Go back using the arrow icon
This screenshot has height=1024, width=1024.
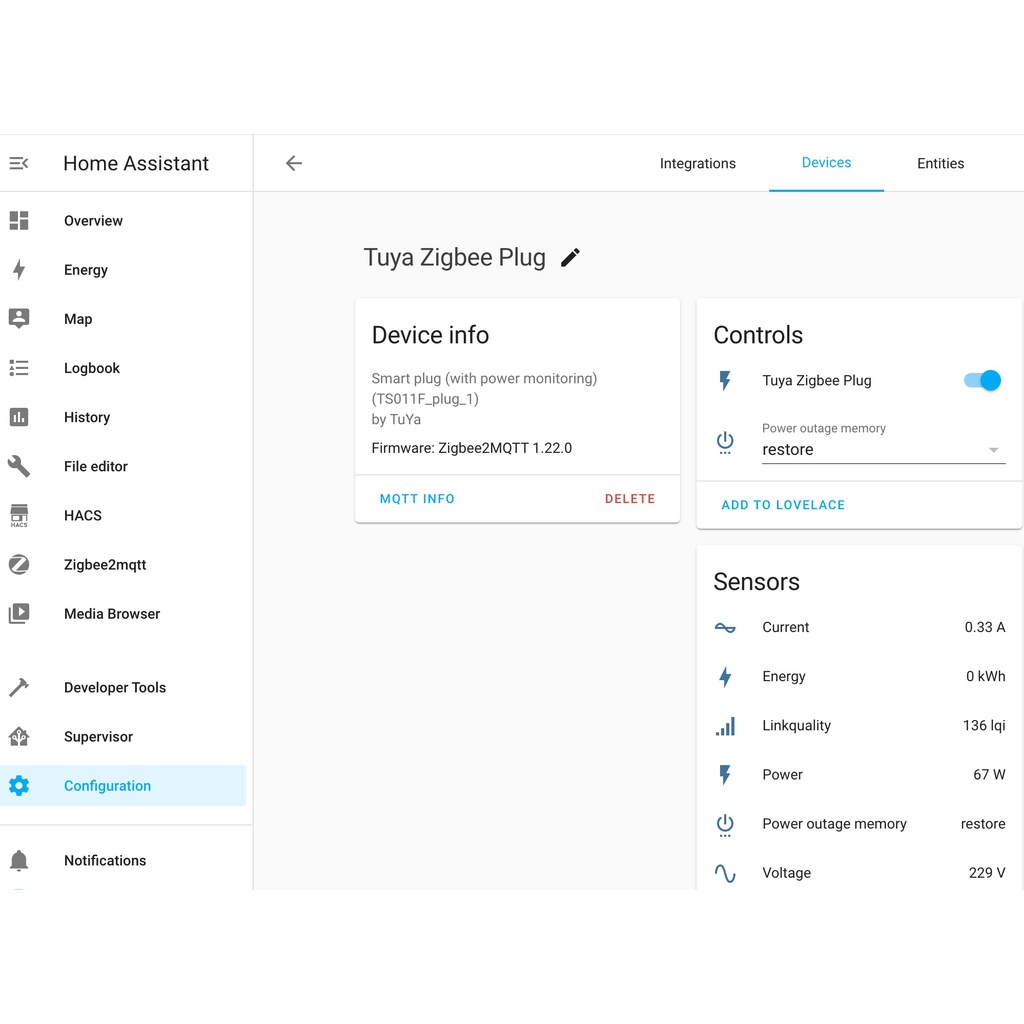click(293, 163)
